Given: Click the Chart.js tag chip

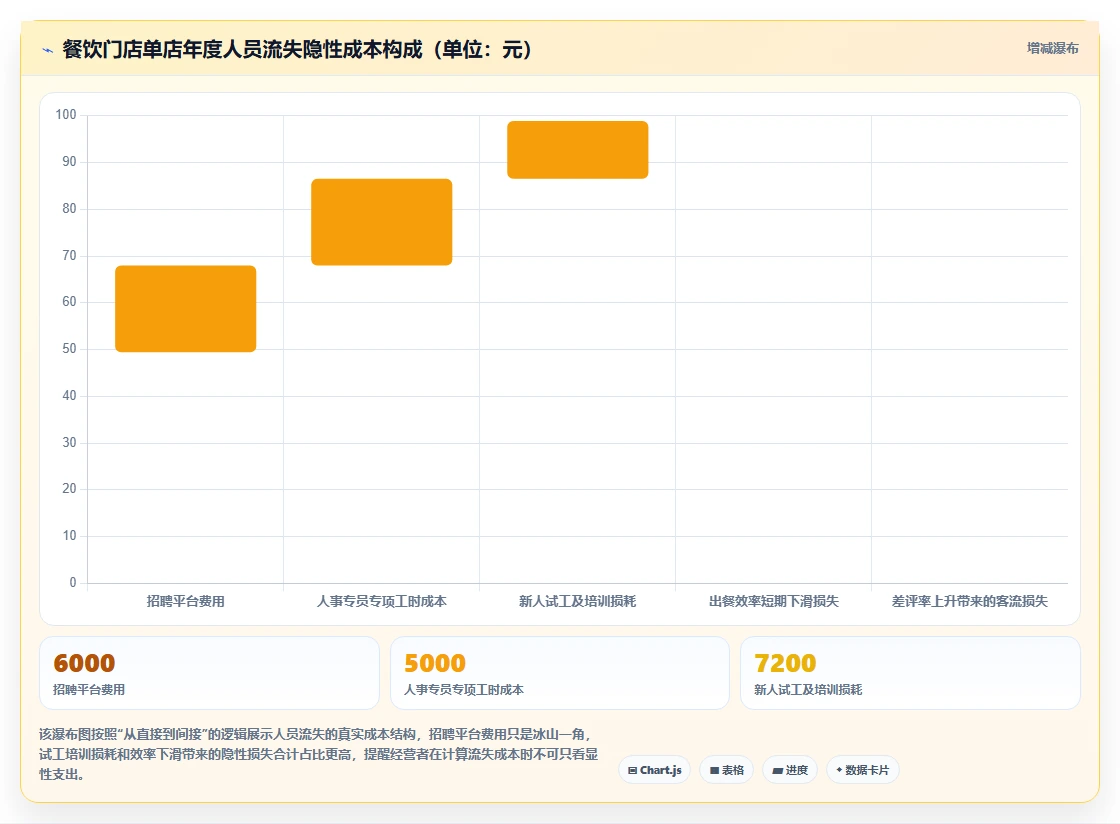Looking at the screenshot, I should pyautogui.click(x=654, y=770).
